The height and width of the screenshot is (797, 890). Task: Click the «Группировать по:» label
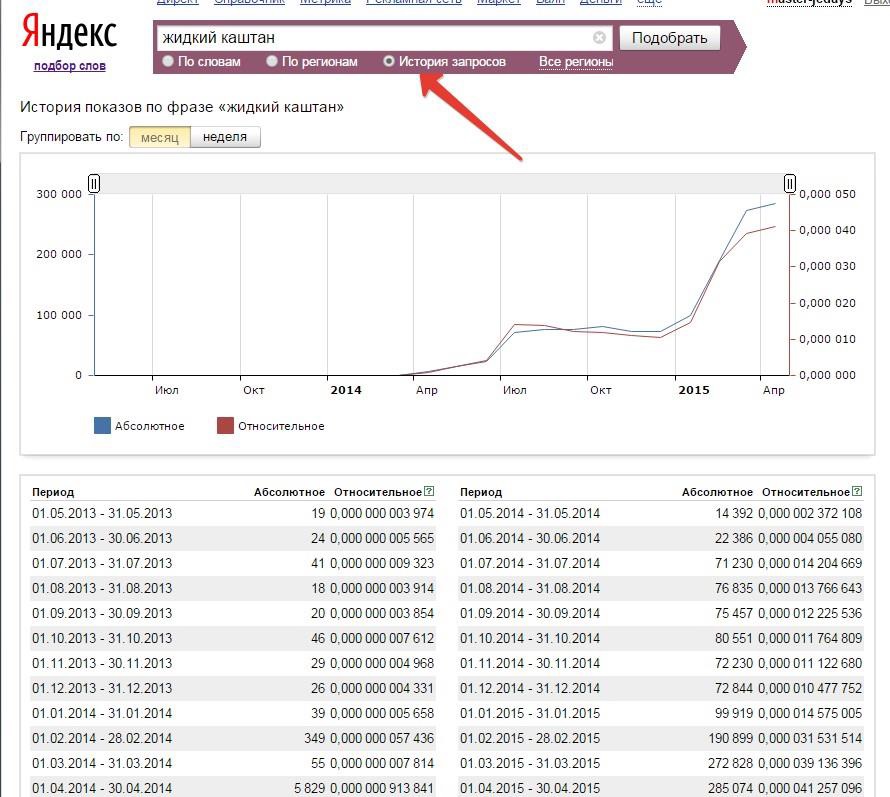click(72, 137)
